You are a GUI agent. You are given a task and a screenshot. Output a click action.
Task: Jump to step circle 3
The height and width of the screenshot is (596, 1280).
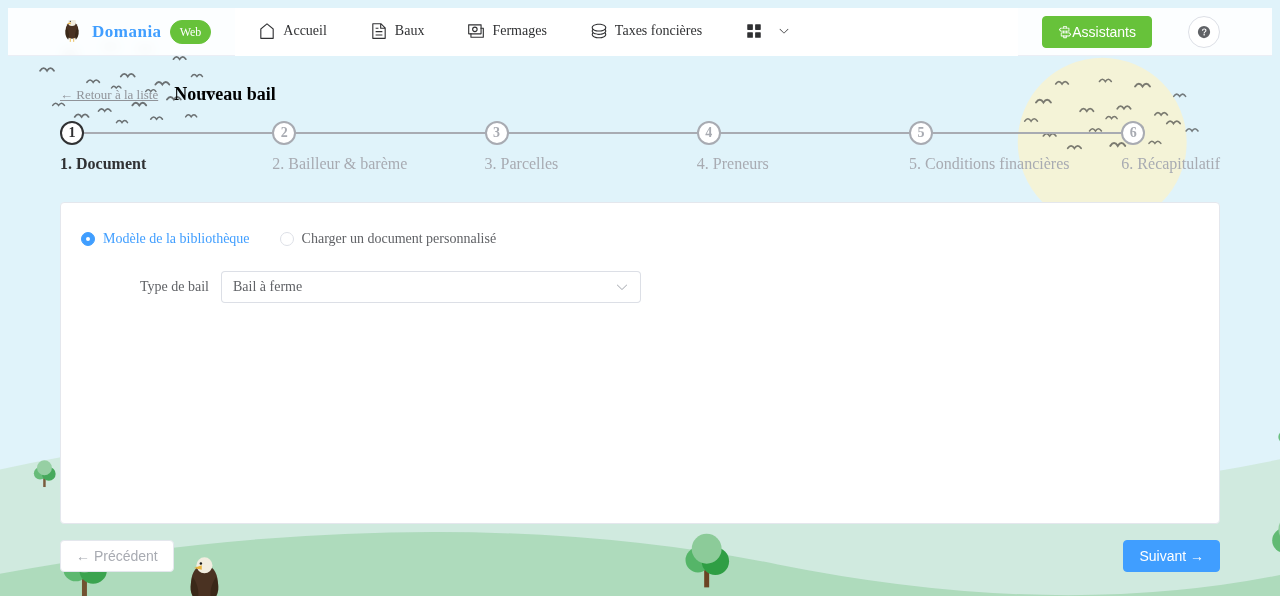(x=497, y=133)
